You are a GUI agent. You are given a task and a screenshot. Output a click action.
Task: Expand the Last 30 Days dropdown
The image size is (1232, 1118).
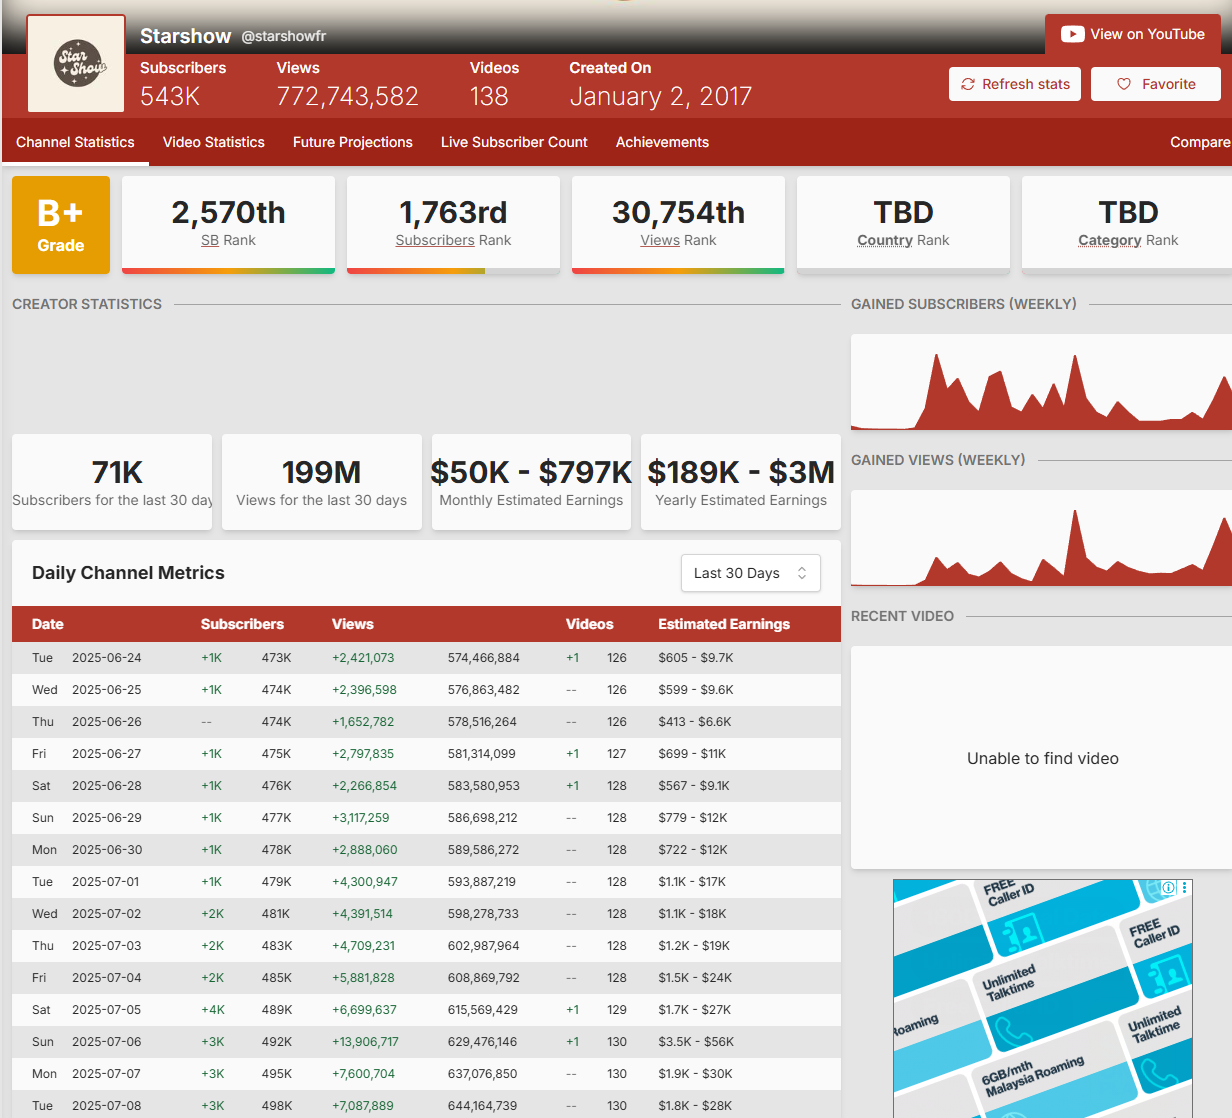pos(751,573)
